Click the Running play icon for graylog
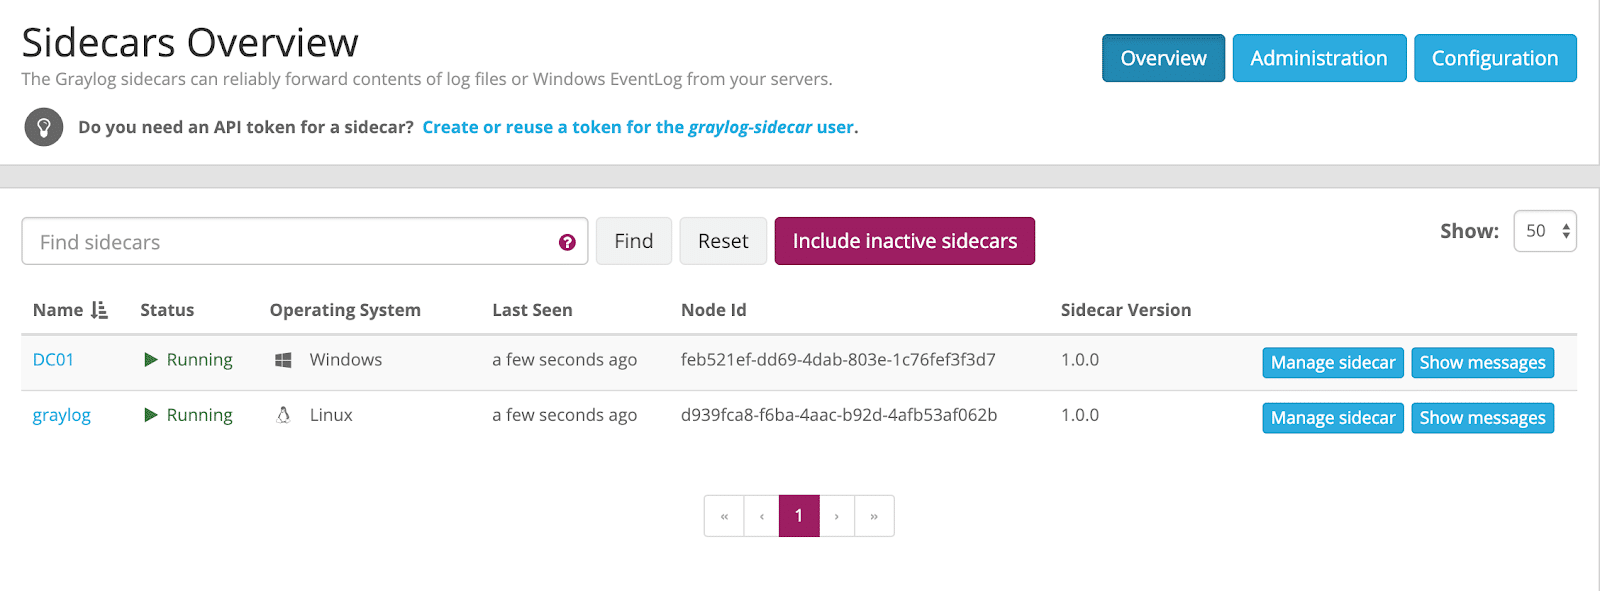This screenshot has height=591, width=1600. pos(151,415)
